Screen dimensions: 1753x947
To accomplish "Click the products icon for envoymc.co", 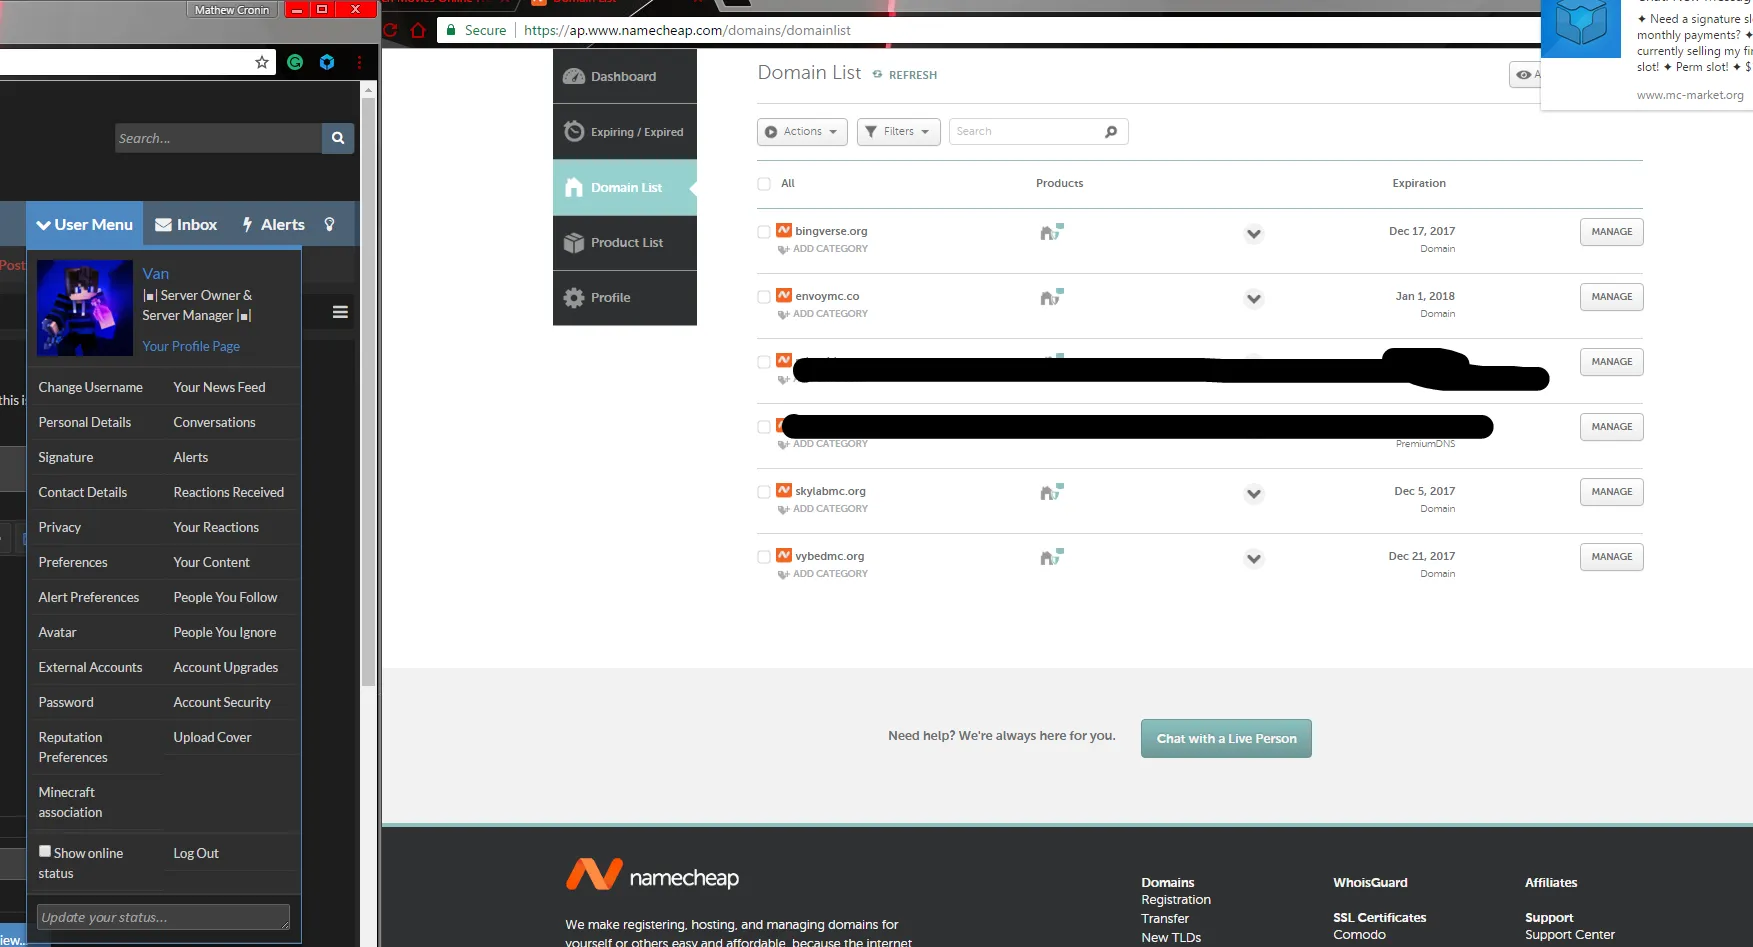I will pos(1051,297).
